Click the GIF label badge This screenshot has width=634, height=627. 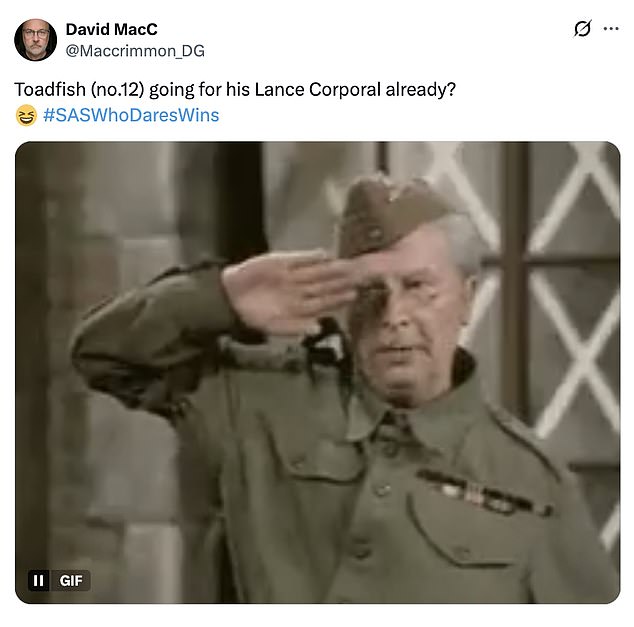coord(70,581)
